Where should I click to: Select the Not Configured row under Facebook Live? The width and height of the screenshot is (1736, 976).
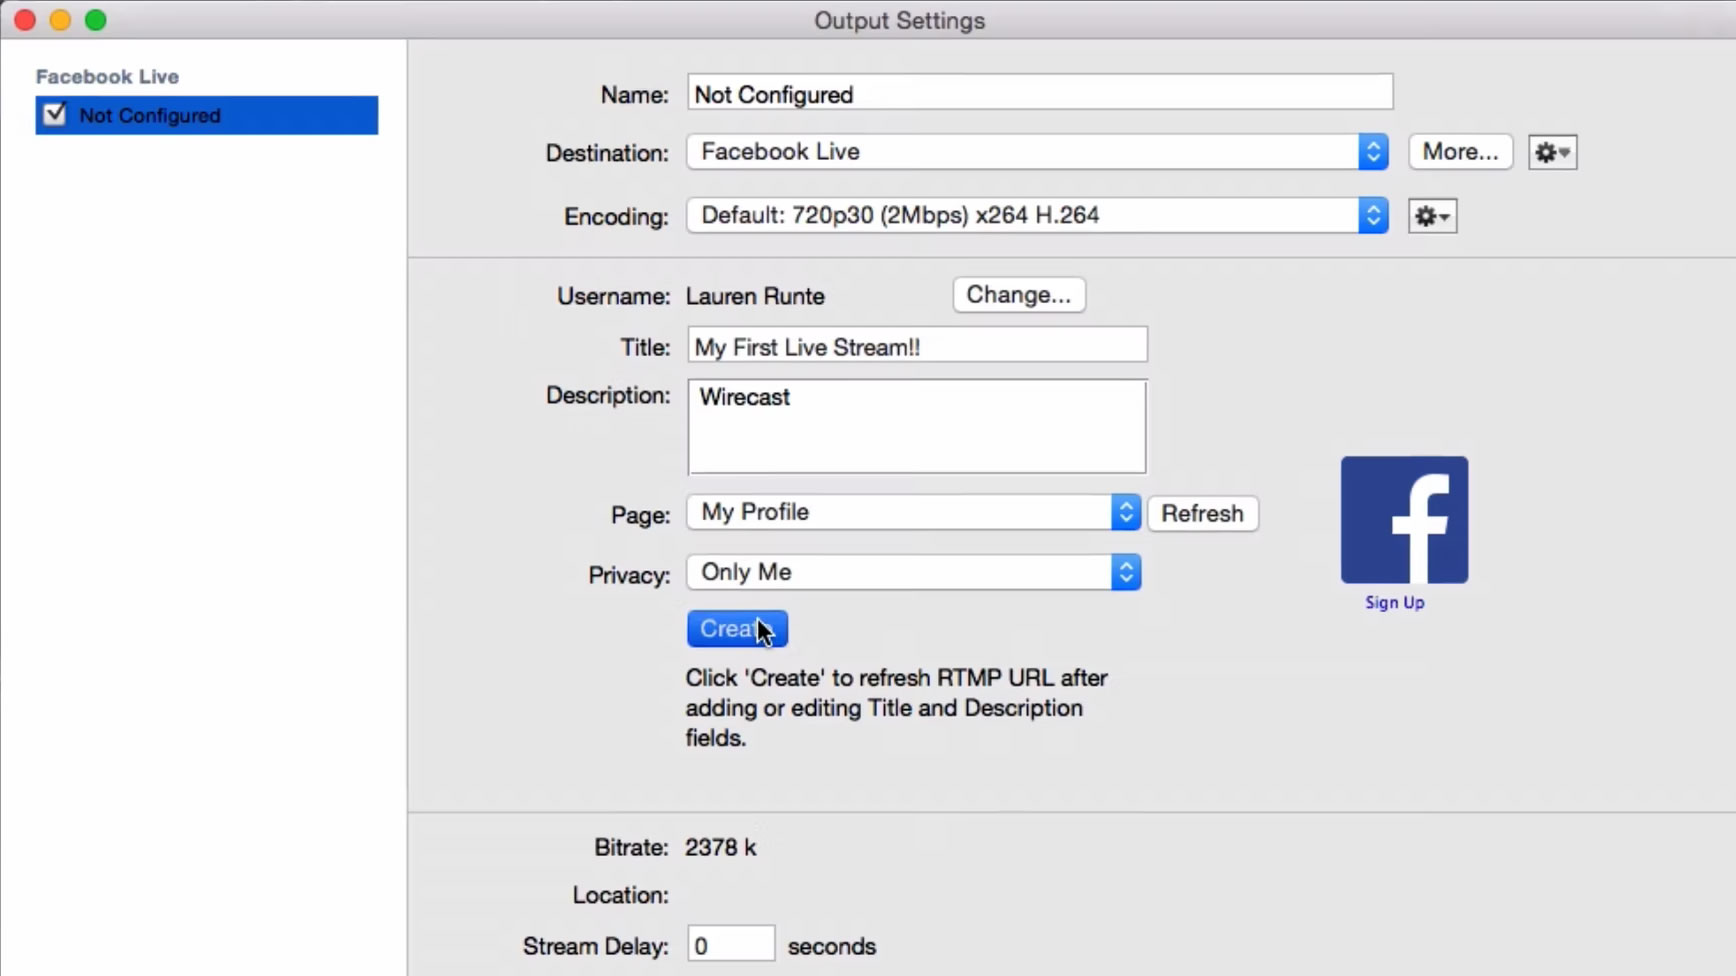point(207,115)
